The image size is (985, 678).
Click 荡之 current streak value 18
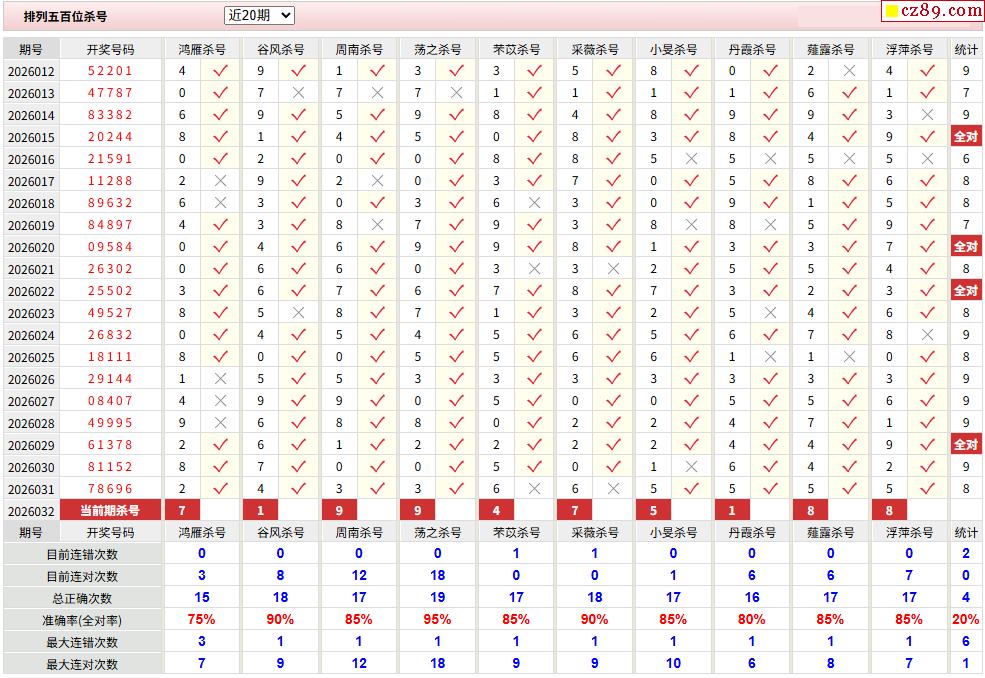437,576
